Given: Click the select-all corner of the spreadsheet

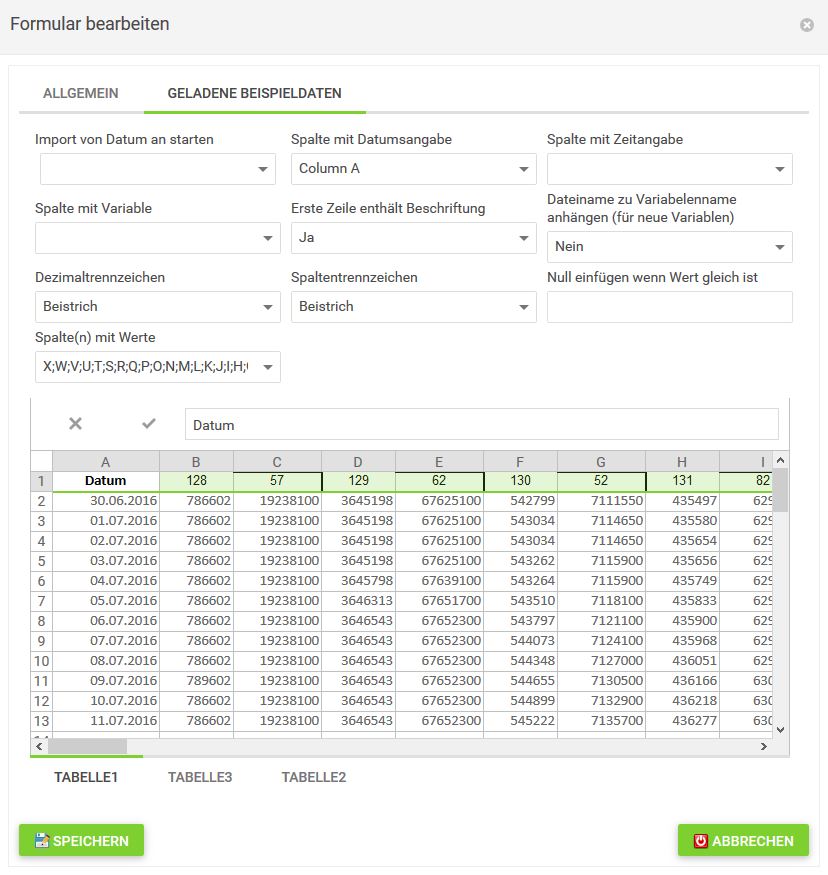Looking at the screenshot, I should [x=41, y=461].
